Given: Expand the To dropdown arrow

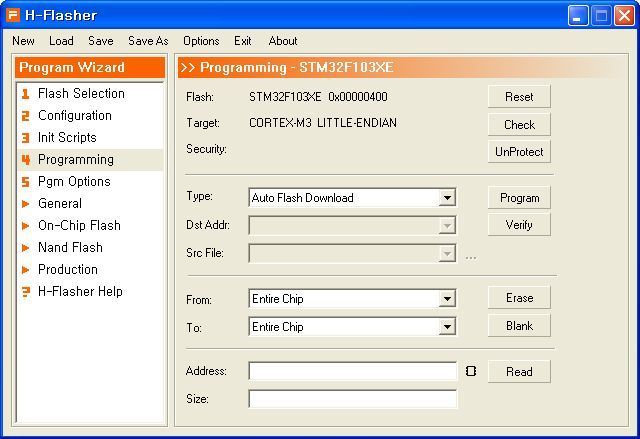Looking at the screenshot, I should (447, 327).
